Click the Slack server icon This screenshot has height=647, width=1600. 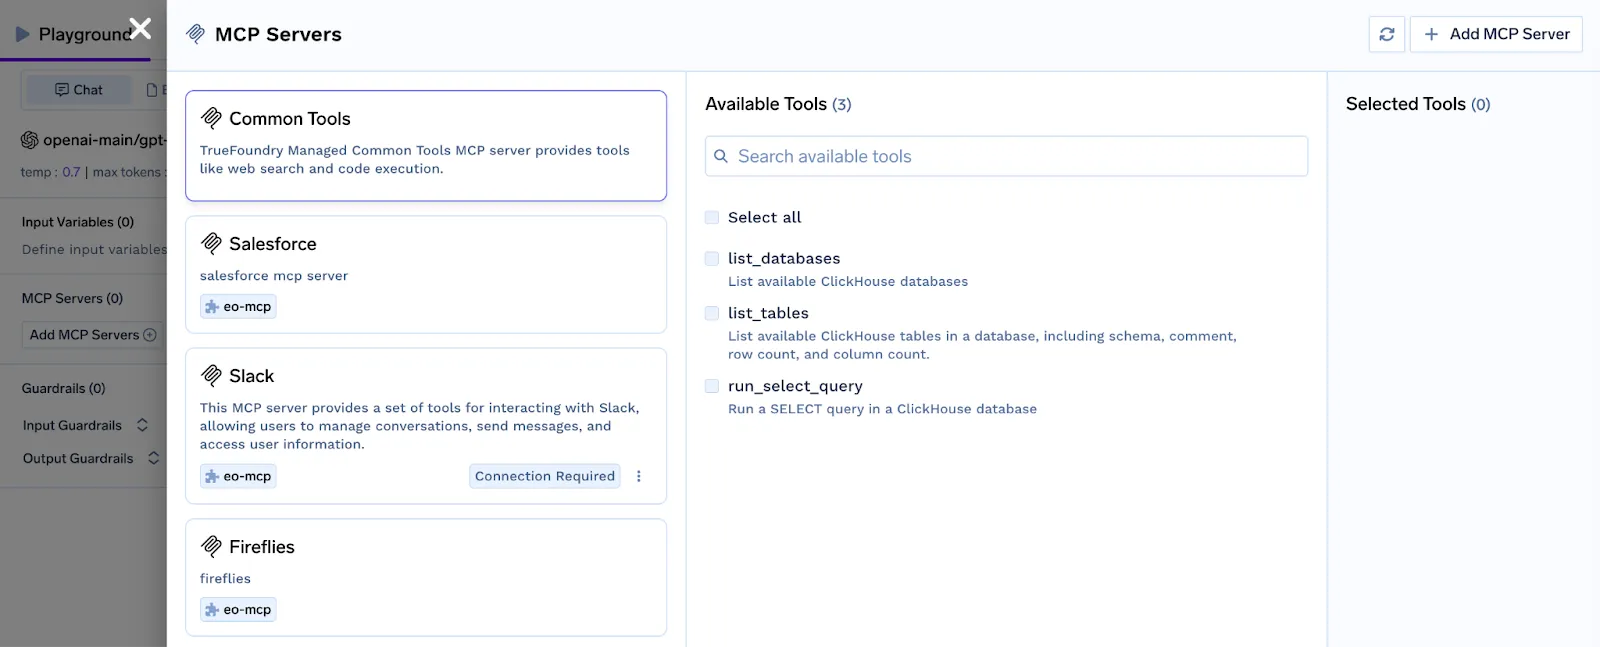coord(211,375)
